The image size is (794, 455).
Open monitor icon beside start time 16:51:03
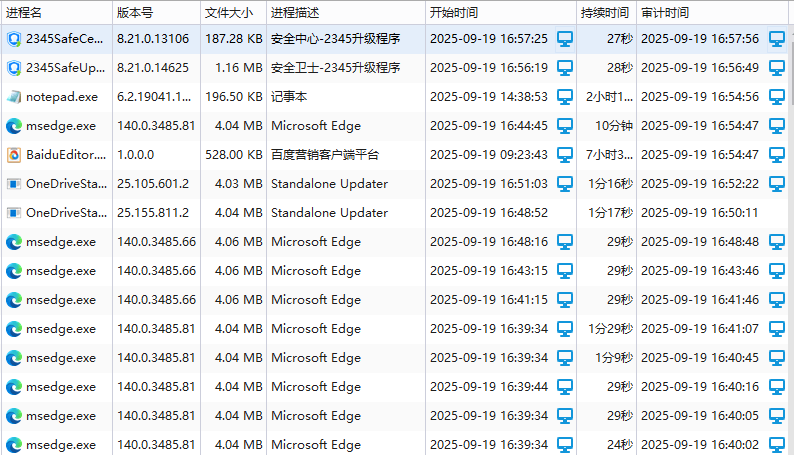pos(565,184)
